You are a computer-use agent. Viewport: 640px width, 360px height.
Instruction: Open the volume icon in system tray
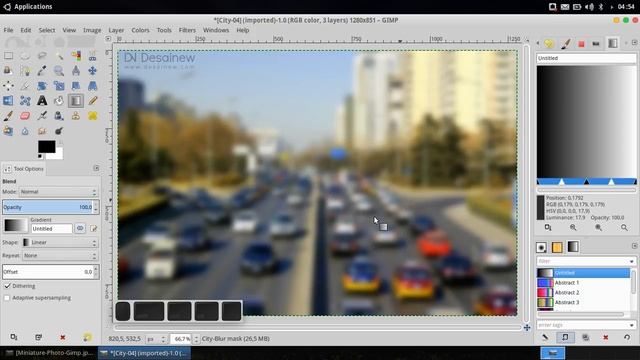[x=589, y=7]
